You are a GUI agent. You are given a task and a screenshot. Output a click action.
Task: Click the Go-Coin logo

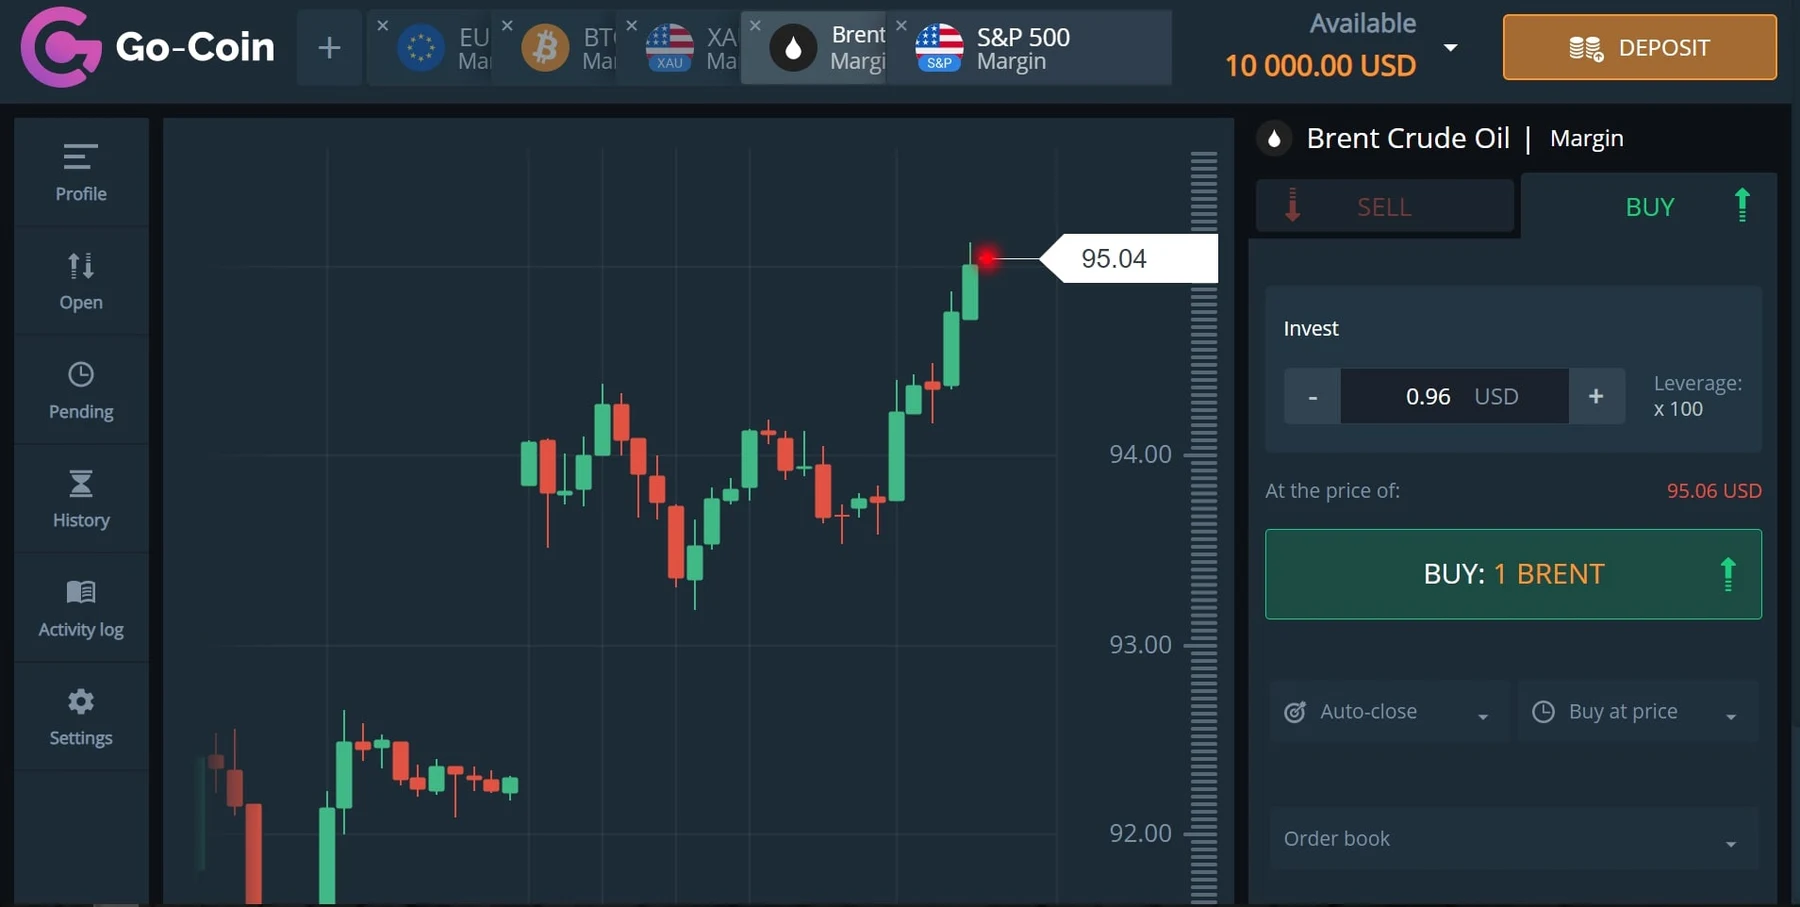(x=147, y=47)
